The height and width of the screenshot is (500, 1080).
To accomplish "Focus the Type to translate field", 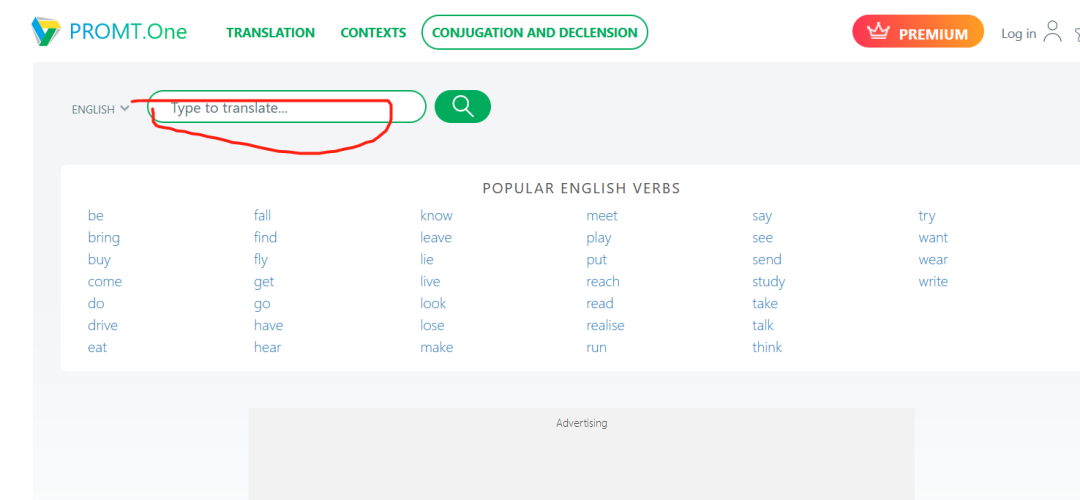I will click(x=287, y=107).
